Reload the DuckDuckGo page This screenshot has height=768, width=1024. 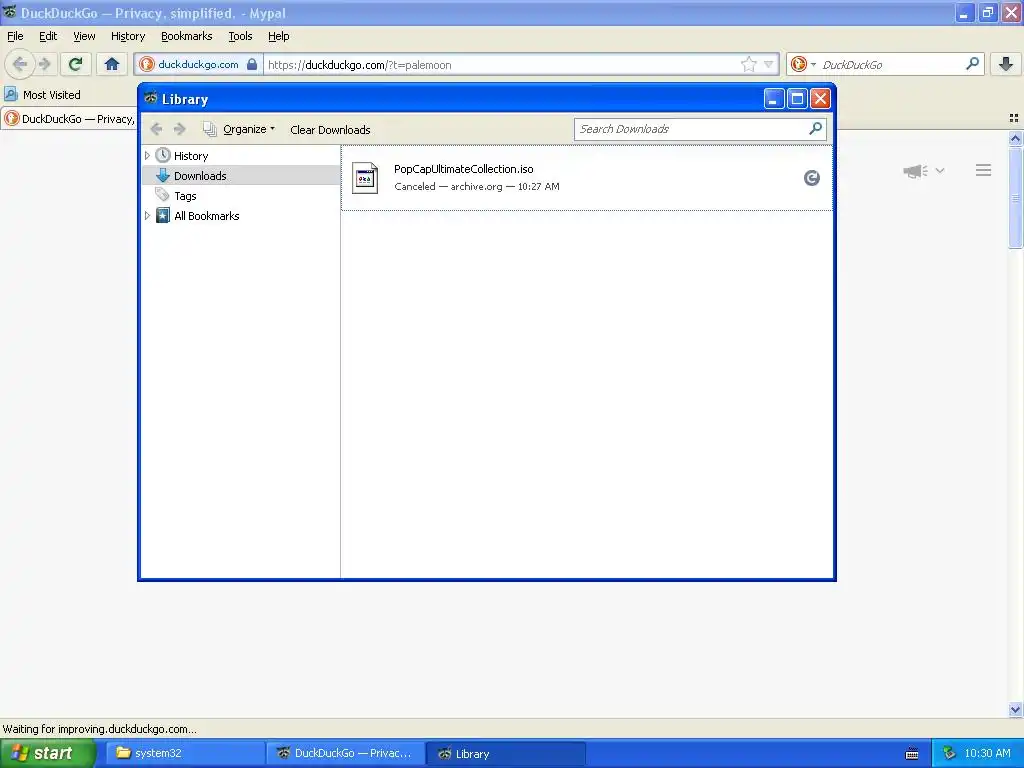[75, 64]
